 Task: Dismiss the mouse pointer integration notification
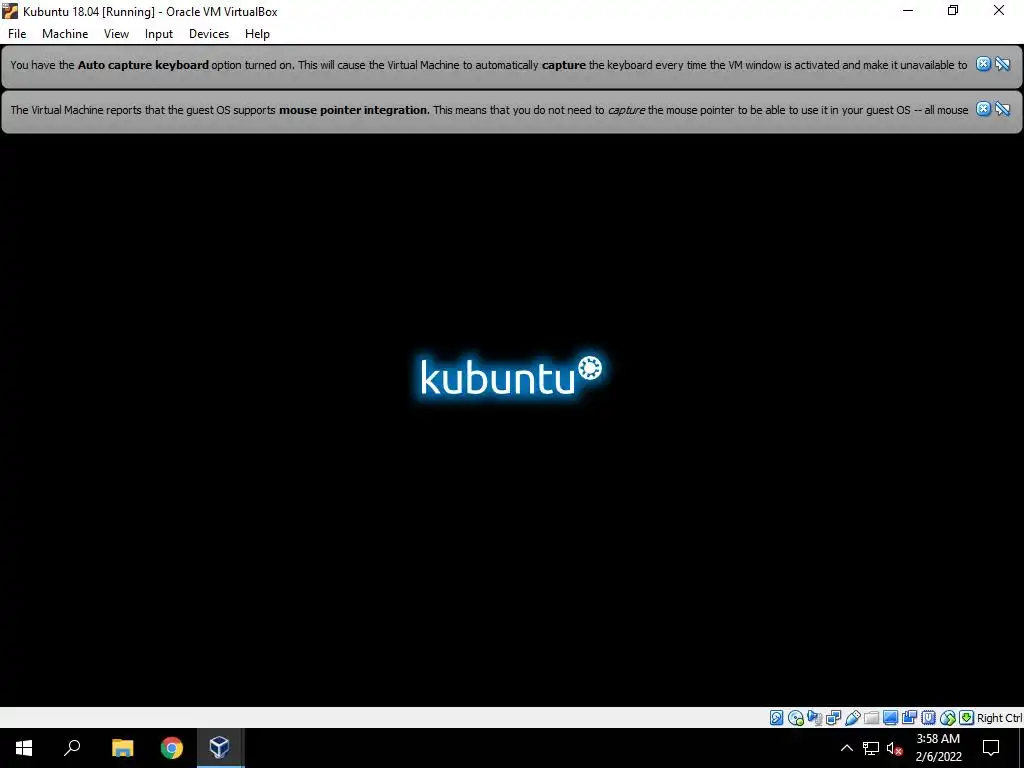click(x=984, y=108)
